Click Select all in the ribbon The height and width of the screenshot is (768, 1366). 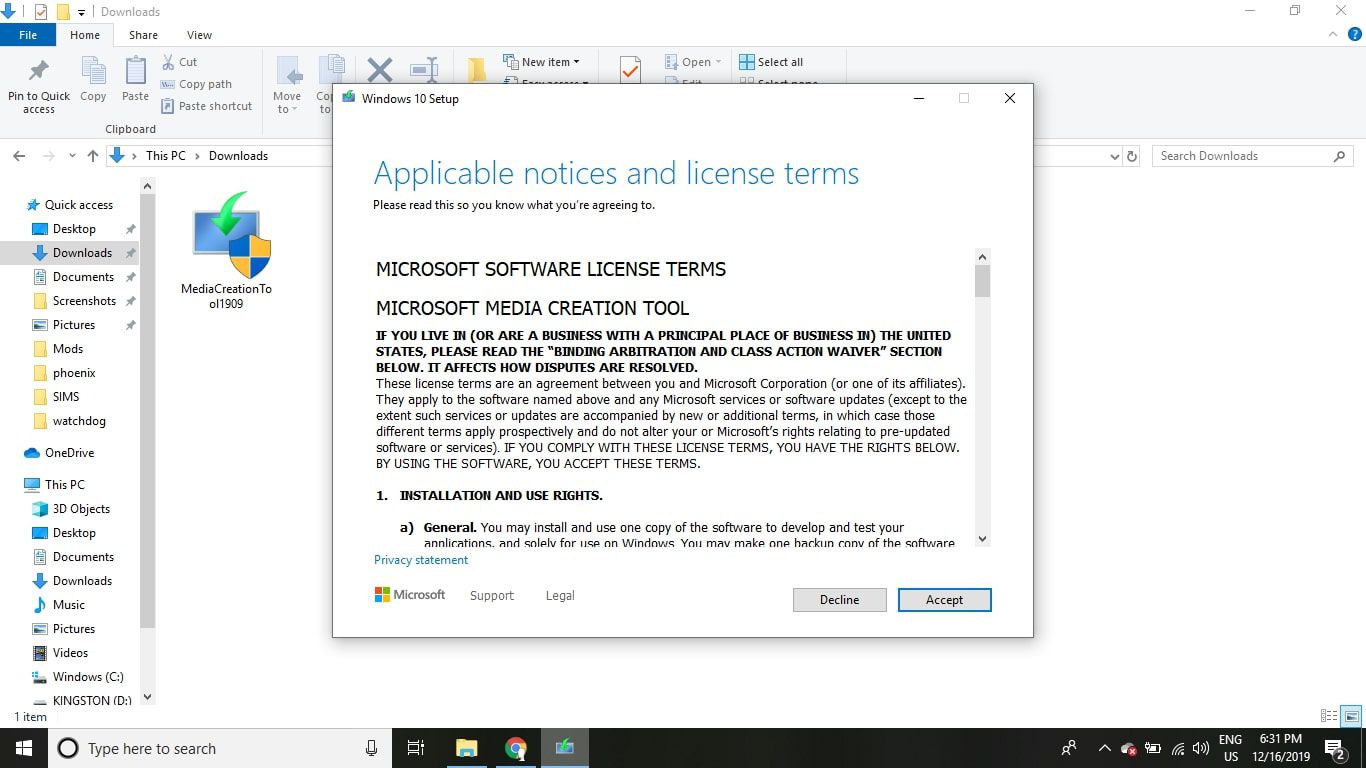(x=771, y=62)
